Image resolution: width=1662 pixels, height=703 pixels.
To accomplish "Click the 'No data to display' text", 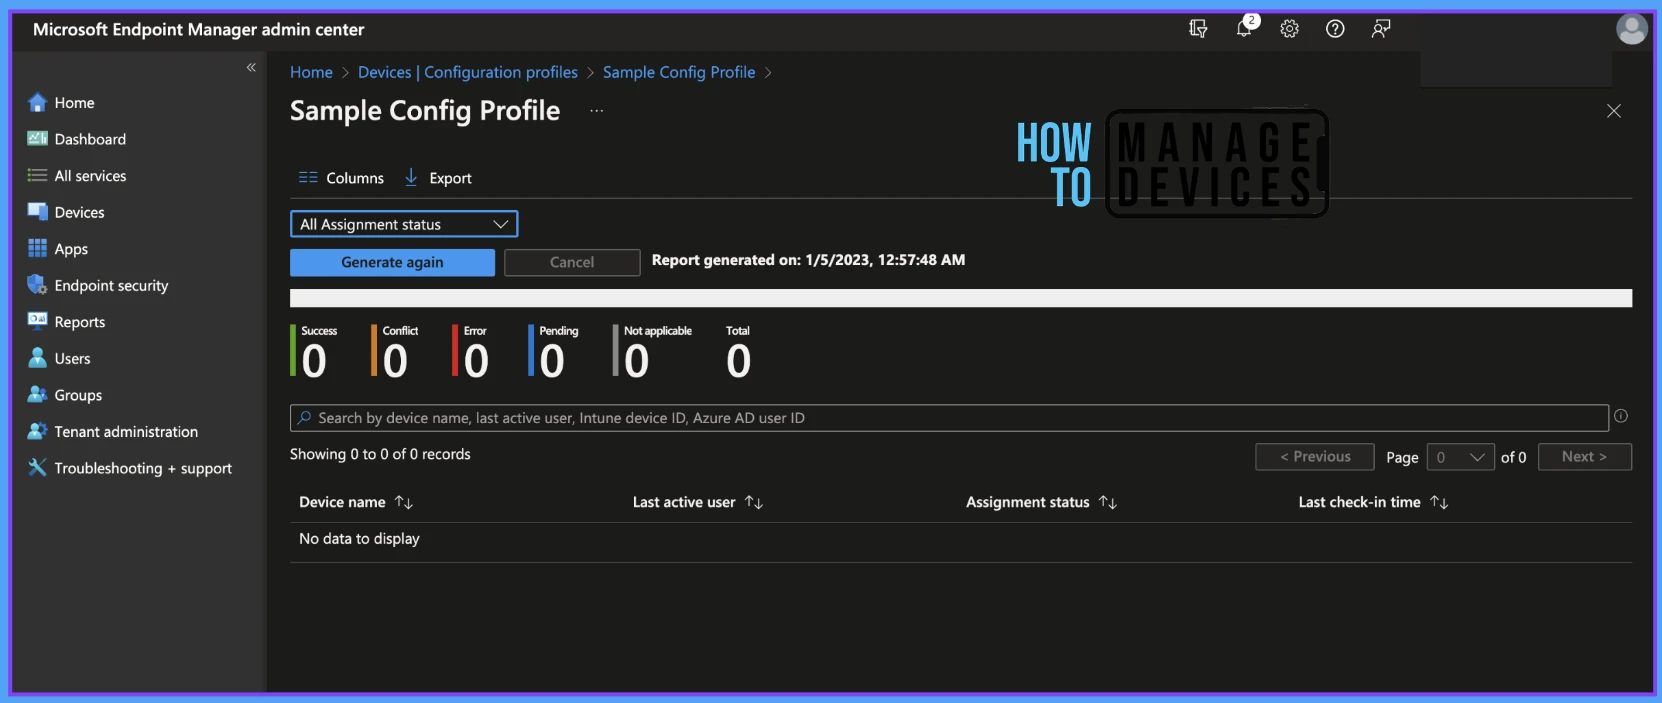I will 359,538.
